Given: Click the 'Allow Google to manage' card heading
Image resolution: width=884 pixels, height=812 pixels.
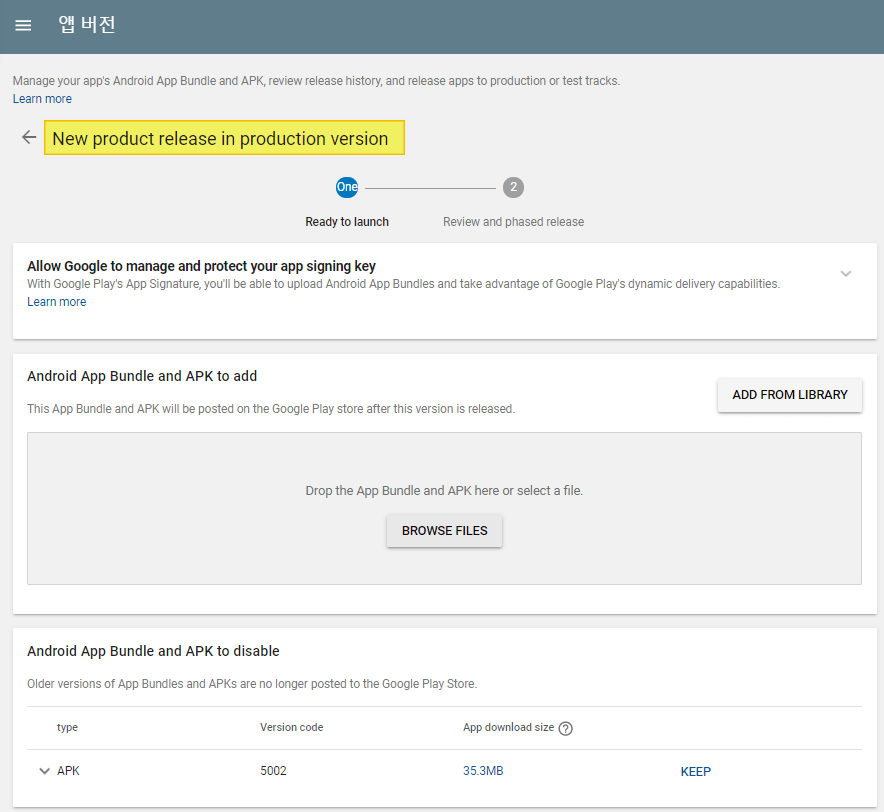Looking at the screenshot, I should click(201, 266).
